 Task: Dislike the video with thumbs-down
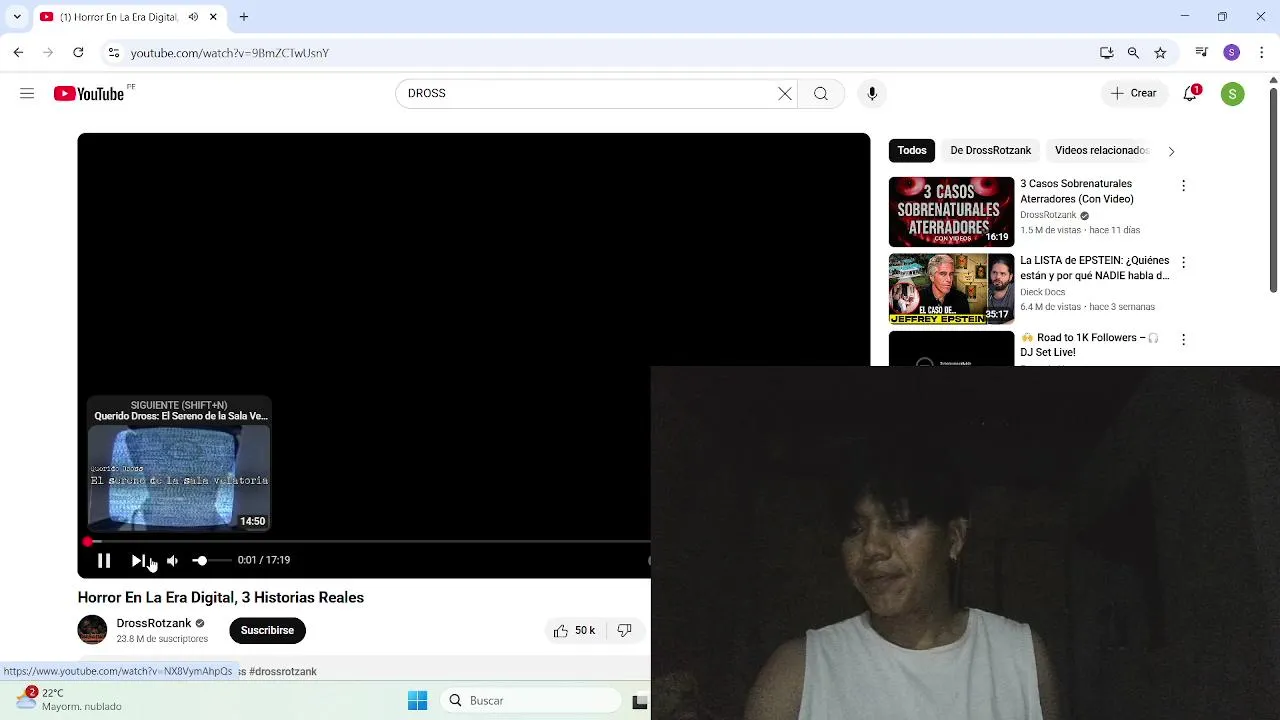tap(624, 630)
